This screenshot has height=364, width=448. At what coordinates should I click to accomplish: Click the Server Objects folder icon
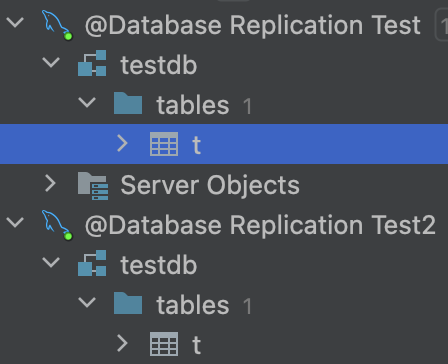coord(93,186)
